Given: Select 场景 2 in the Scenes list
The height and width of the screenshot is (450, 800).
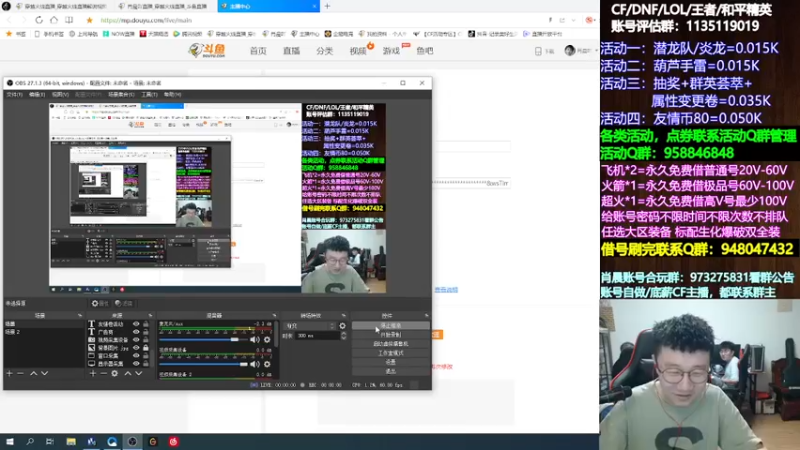Looking at the screenshot, I should point(43,332).
